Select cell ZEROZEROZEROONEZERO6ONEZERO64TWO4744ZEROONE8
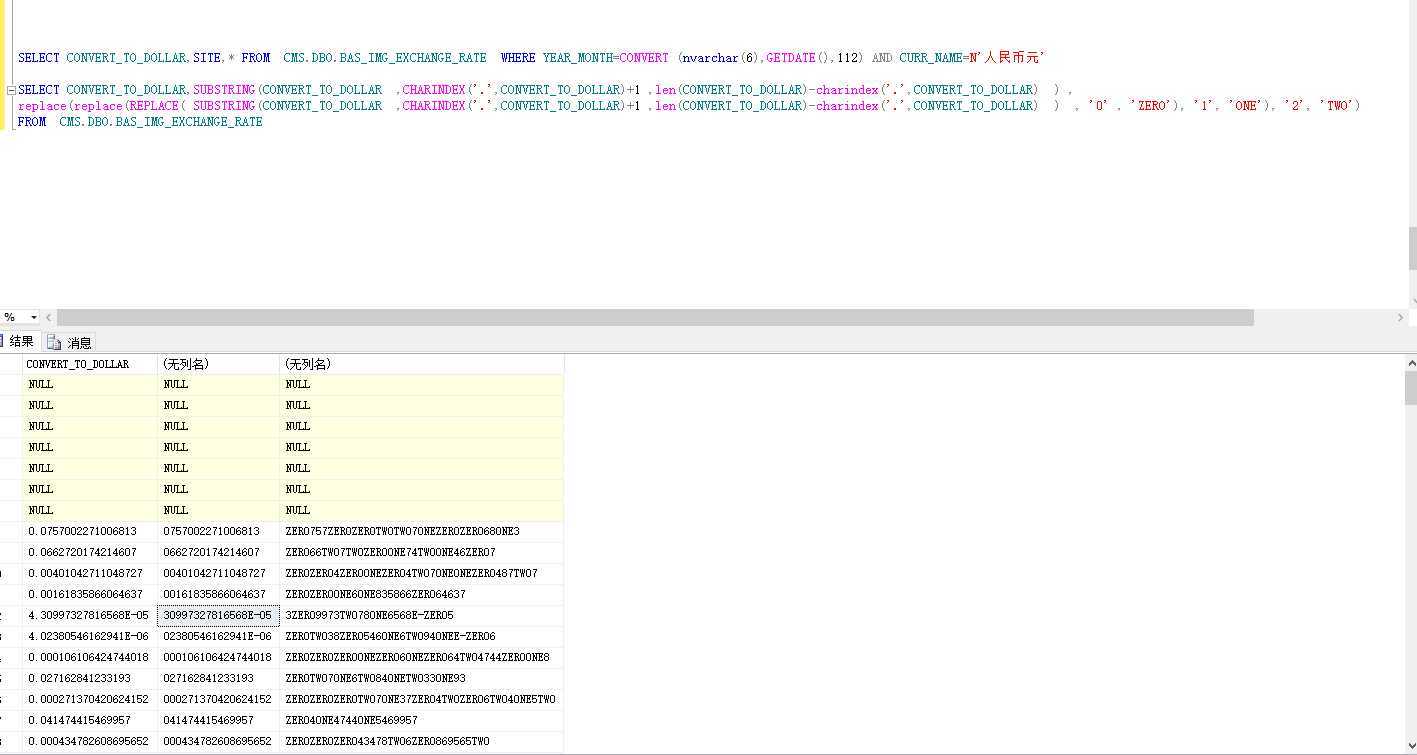The image size is (1417, 755). [x=421, y=657]
